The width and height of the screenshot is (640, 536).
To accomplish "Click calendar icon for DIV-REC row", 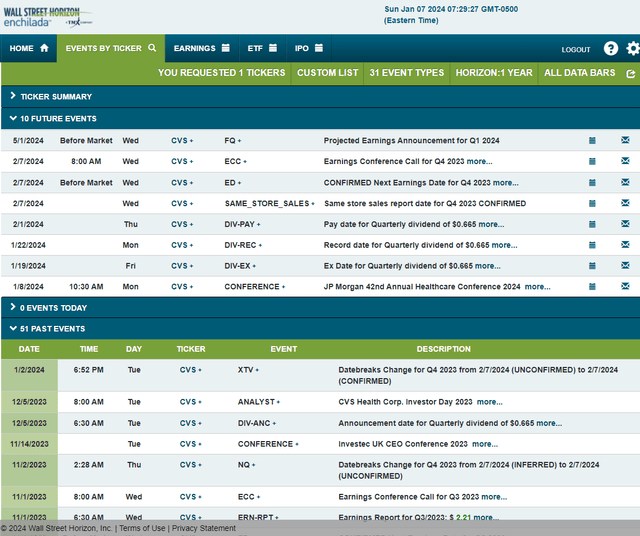I will (x=592, y=245).
